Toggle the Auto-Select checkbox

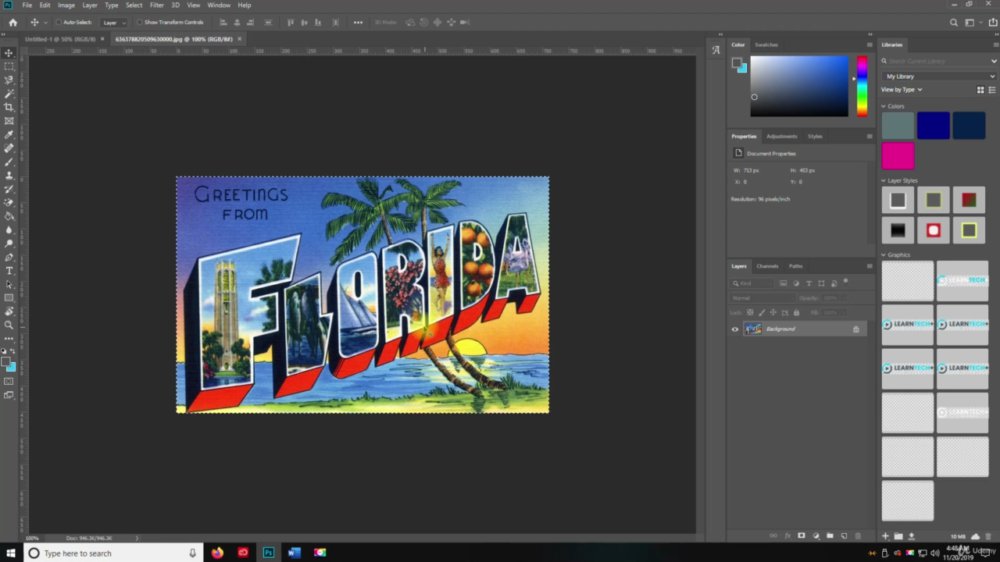tap(58, 22)
